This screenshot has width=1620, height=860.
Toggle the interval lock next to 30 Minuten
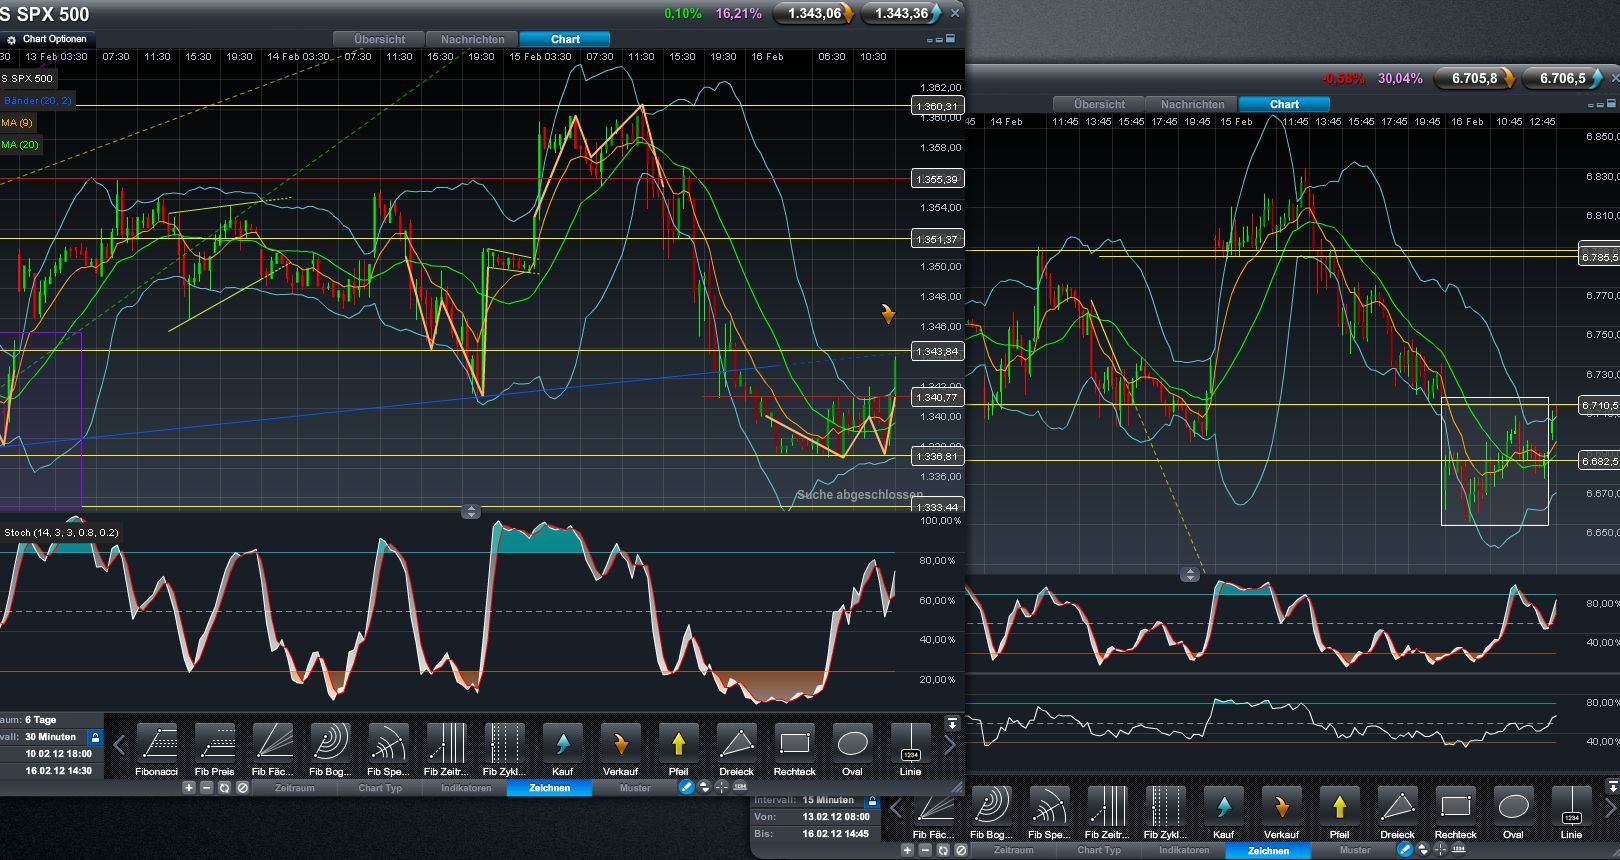tap(95, 737)
